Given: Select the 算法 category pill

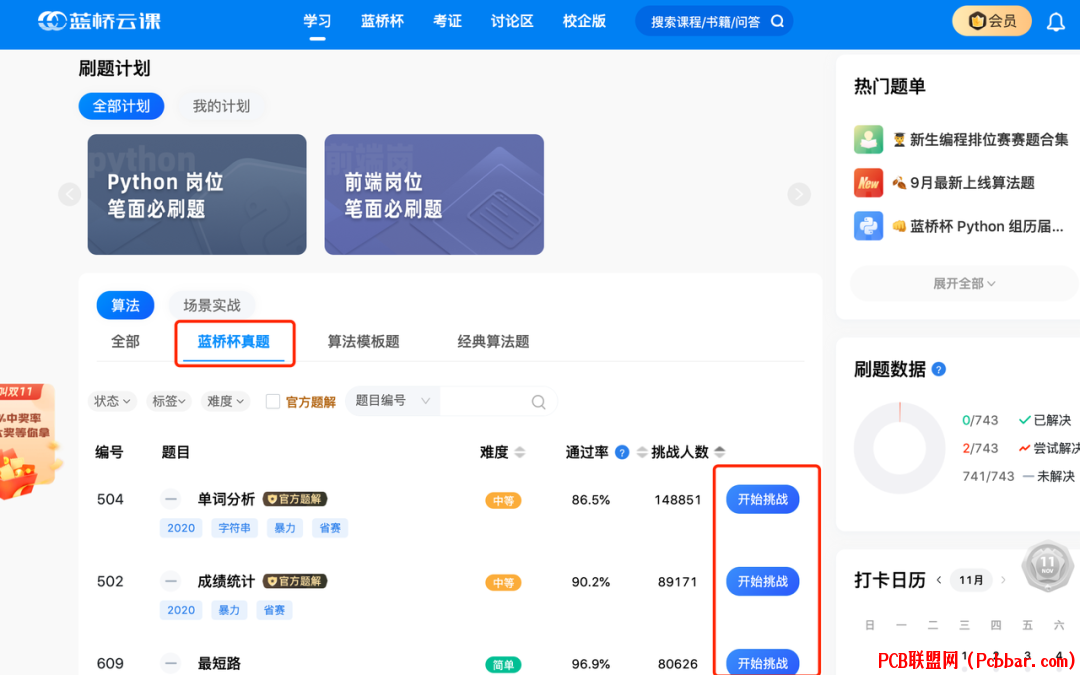Looking at the screenshot, I should coord(125,305).
